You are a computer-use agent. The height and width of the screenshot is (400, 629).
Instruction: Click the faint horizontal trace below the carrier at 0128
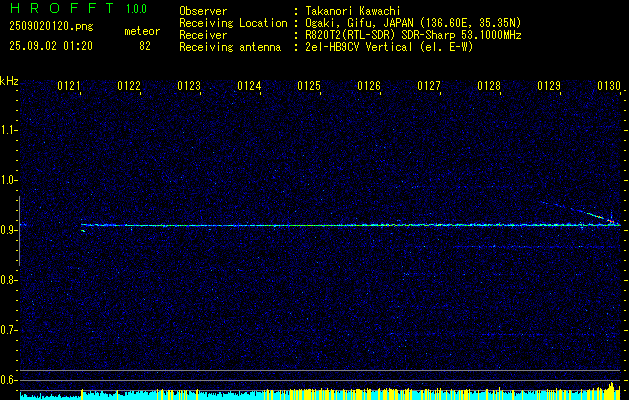point(538,247)
